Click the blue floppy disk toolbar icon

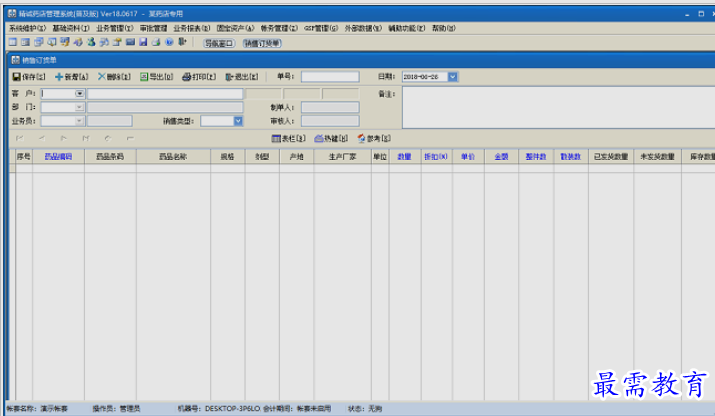pos(143,42)
